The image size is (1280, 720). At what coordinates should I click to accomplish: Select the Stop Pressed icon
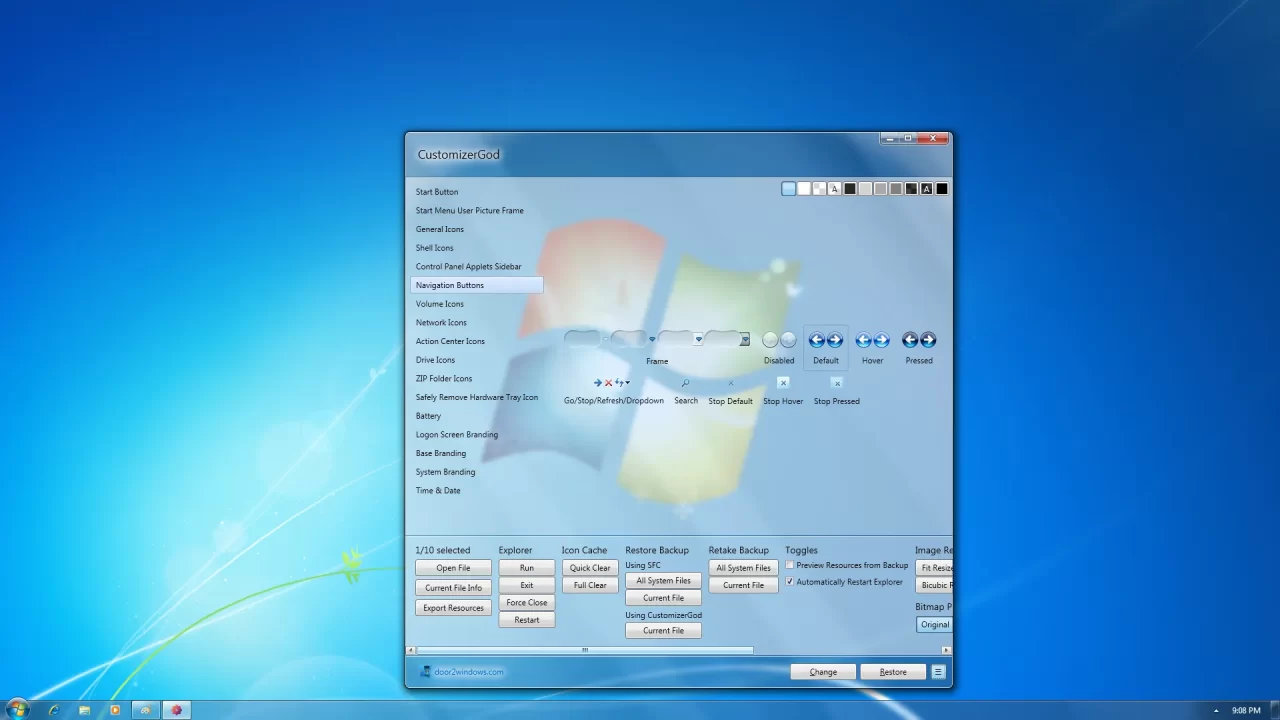[836, 382]
